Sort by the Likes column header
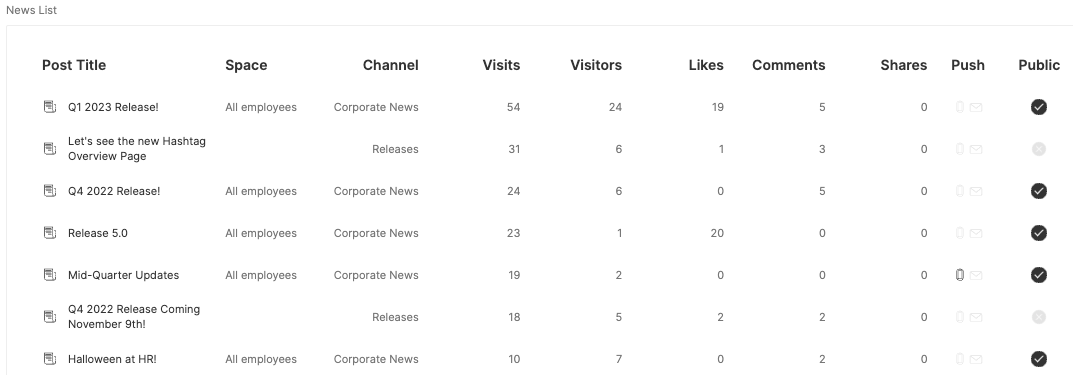1073x375 pixels. [x=706, y=65]
